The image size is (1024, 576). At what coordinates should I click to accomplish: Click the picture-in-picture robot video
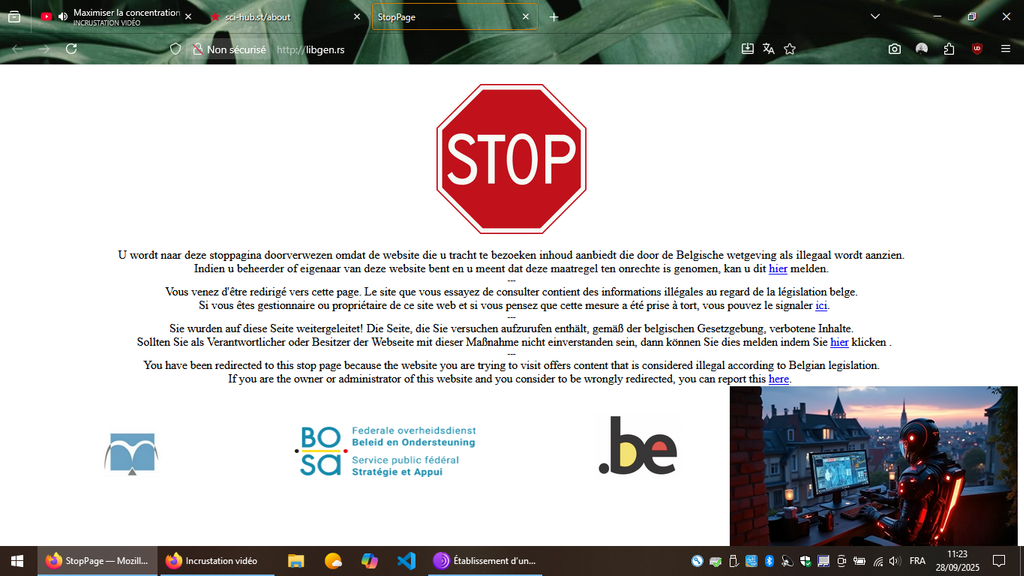873,466
